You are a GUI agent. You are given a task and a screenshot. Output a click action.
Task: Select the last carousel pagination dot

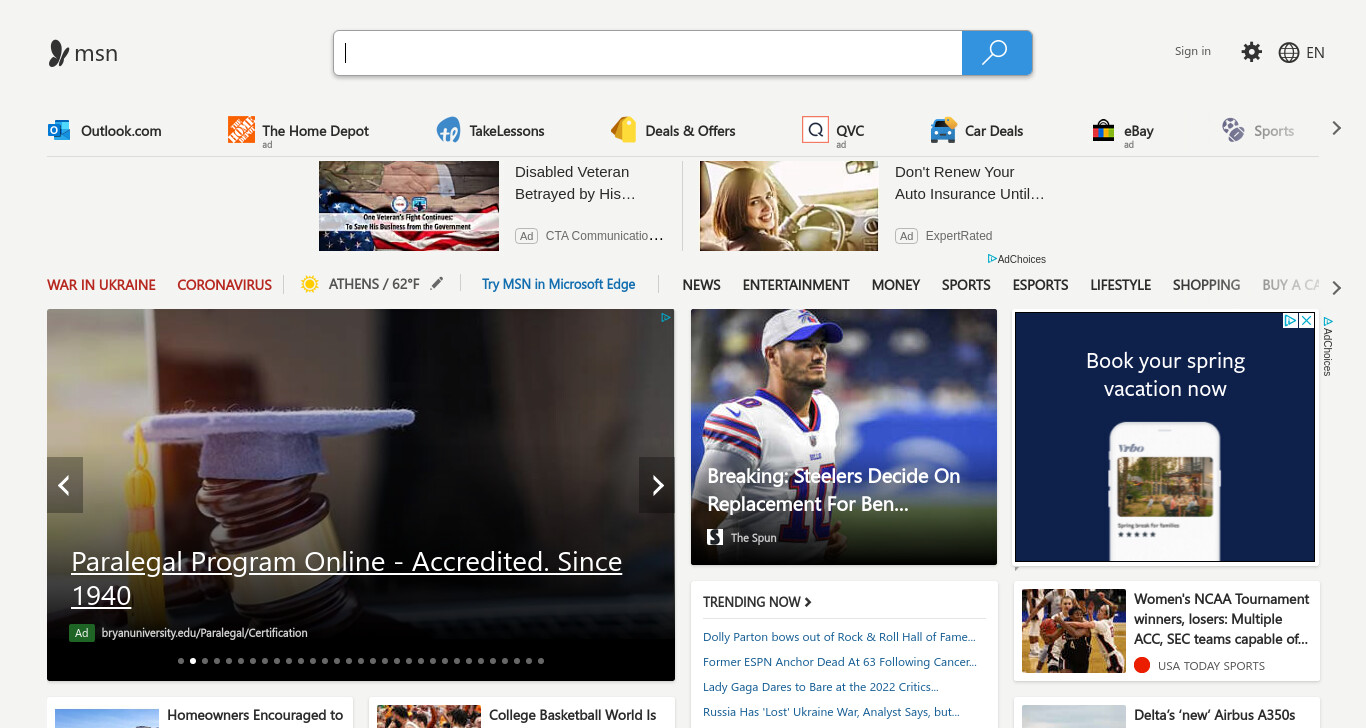pos(541,661)
